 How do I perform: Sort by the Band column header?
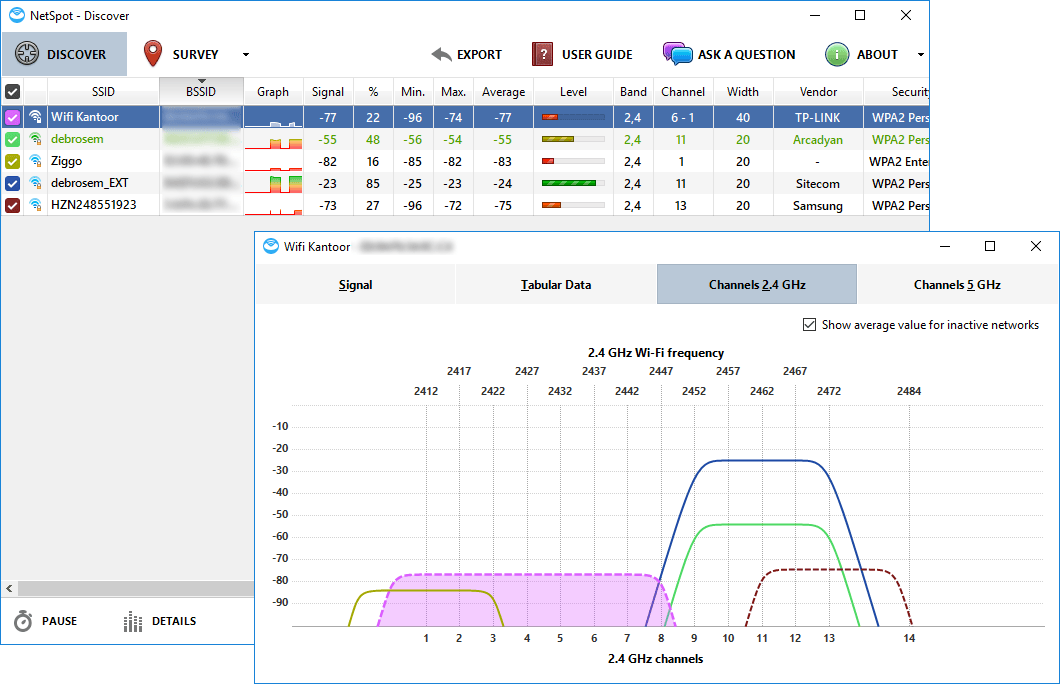pyautogui.click(x=633, y=91)
